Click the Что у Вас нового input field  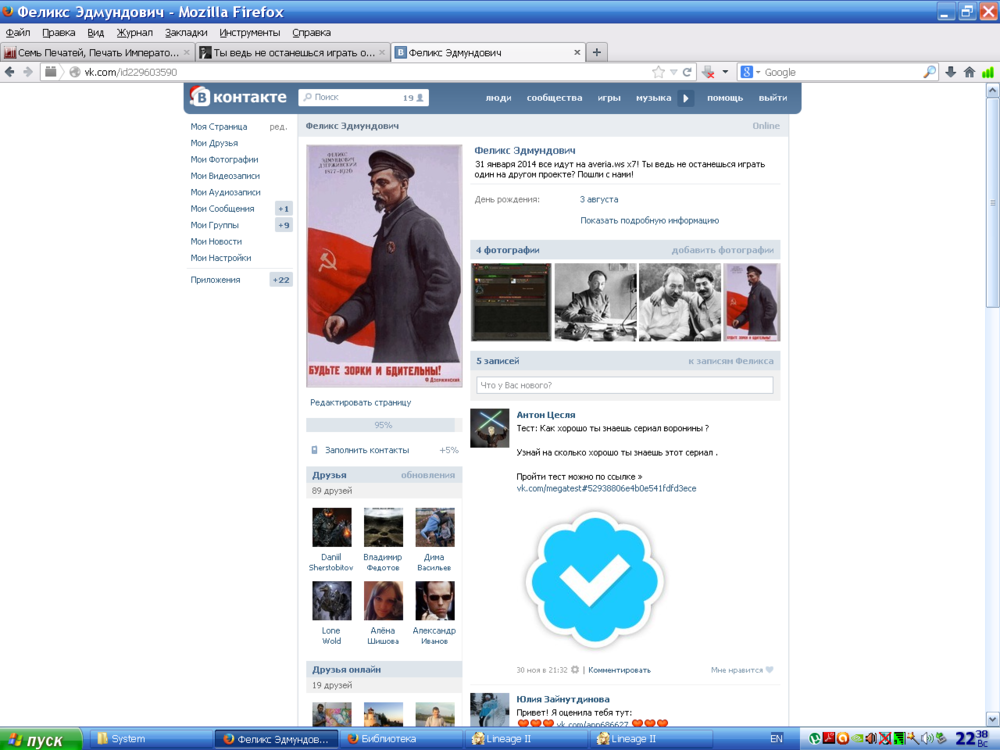pos(624,385)
